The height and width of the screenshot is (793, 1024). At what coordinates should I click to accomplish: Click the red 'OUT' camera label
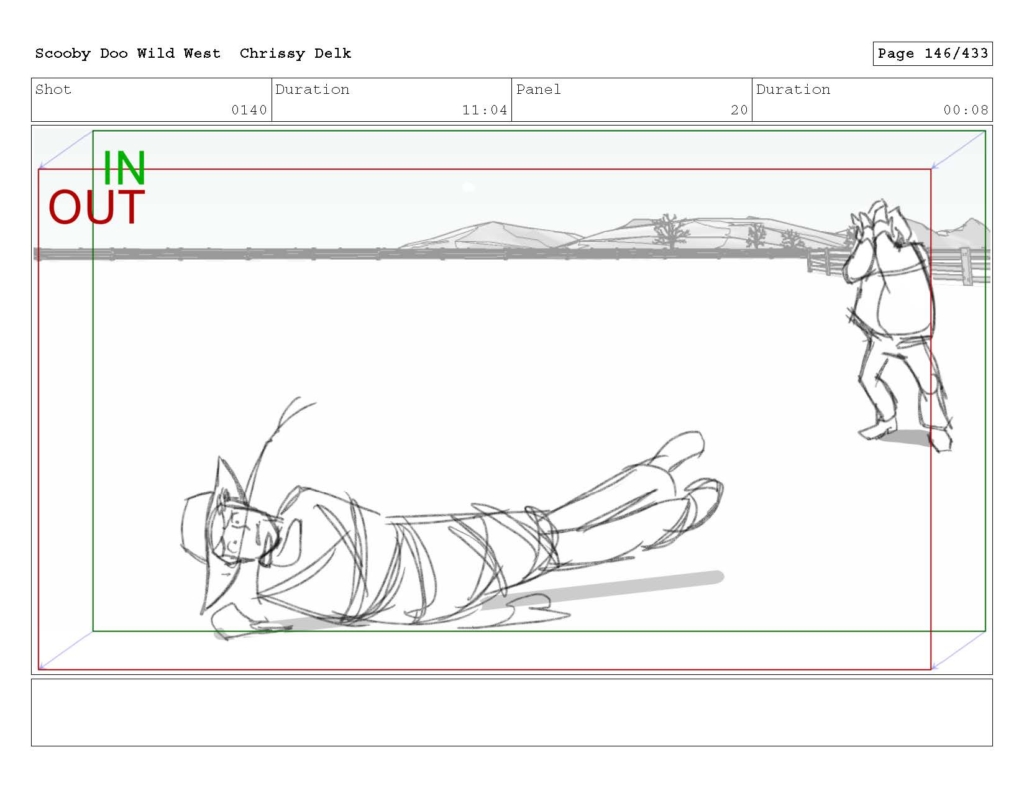pos(97,208)
